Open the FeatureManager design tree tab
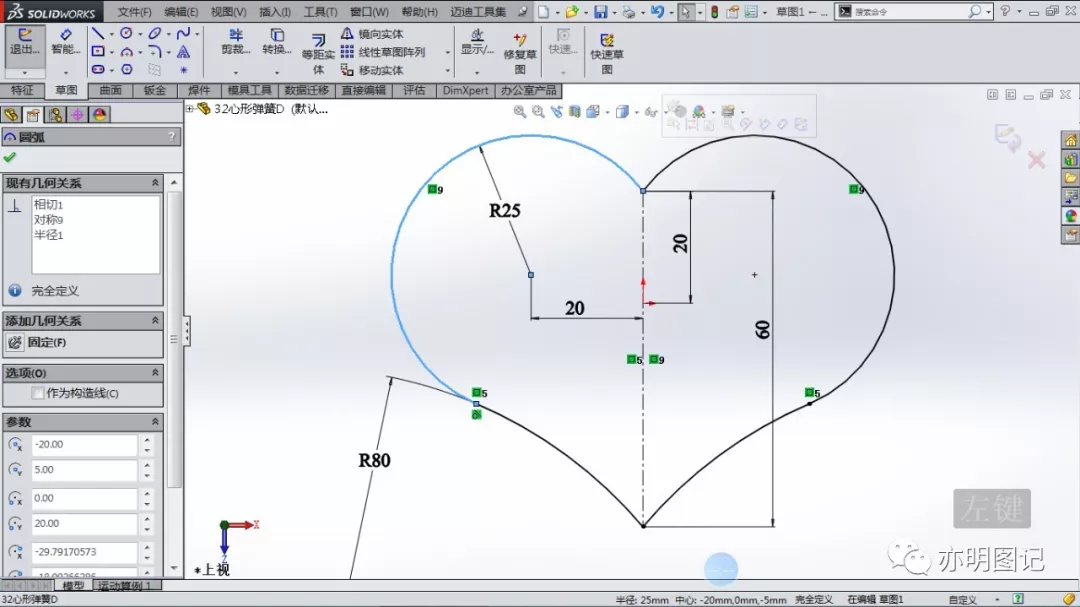Screen dimensions: 1080x607 11,115
